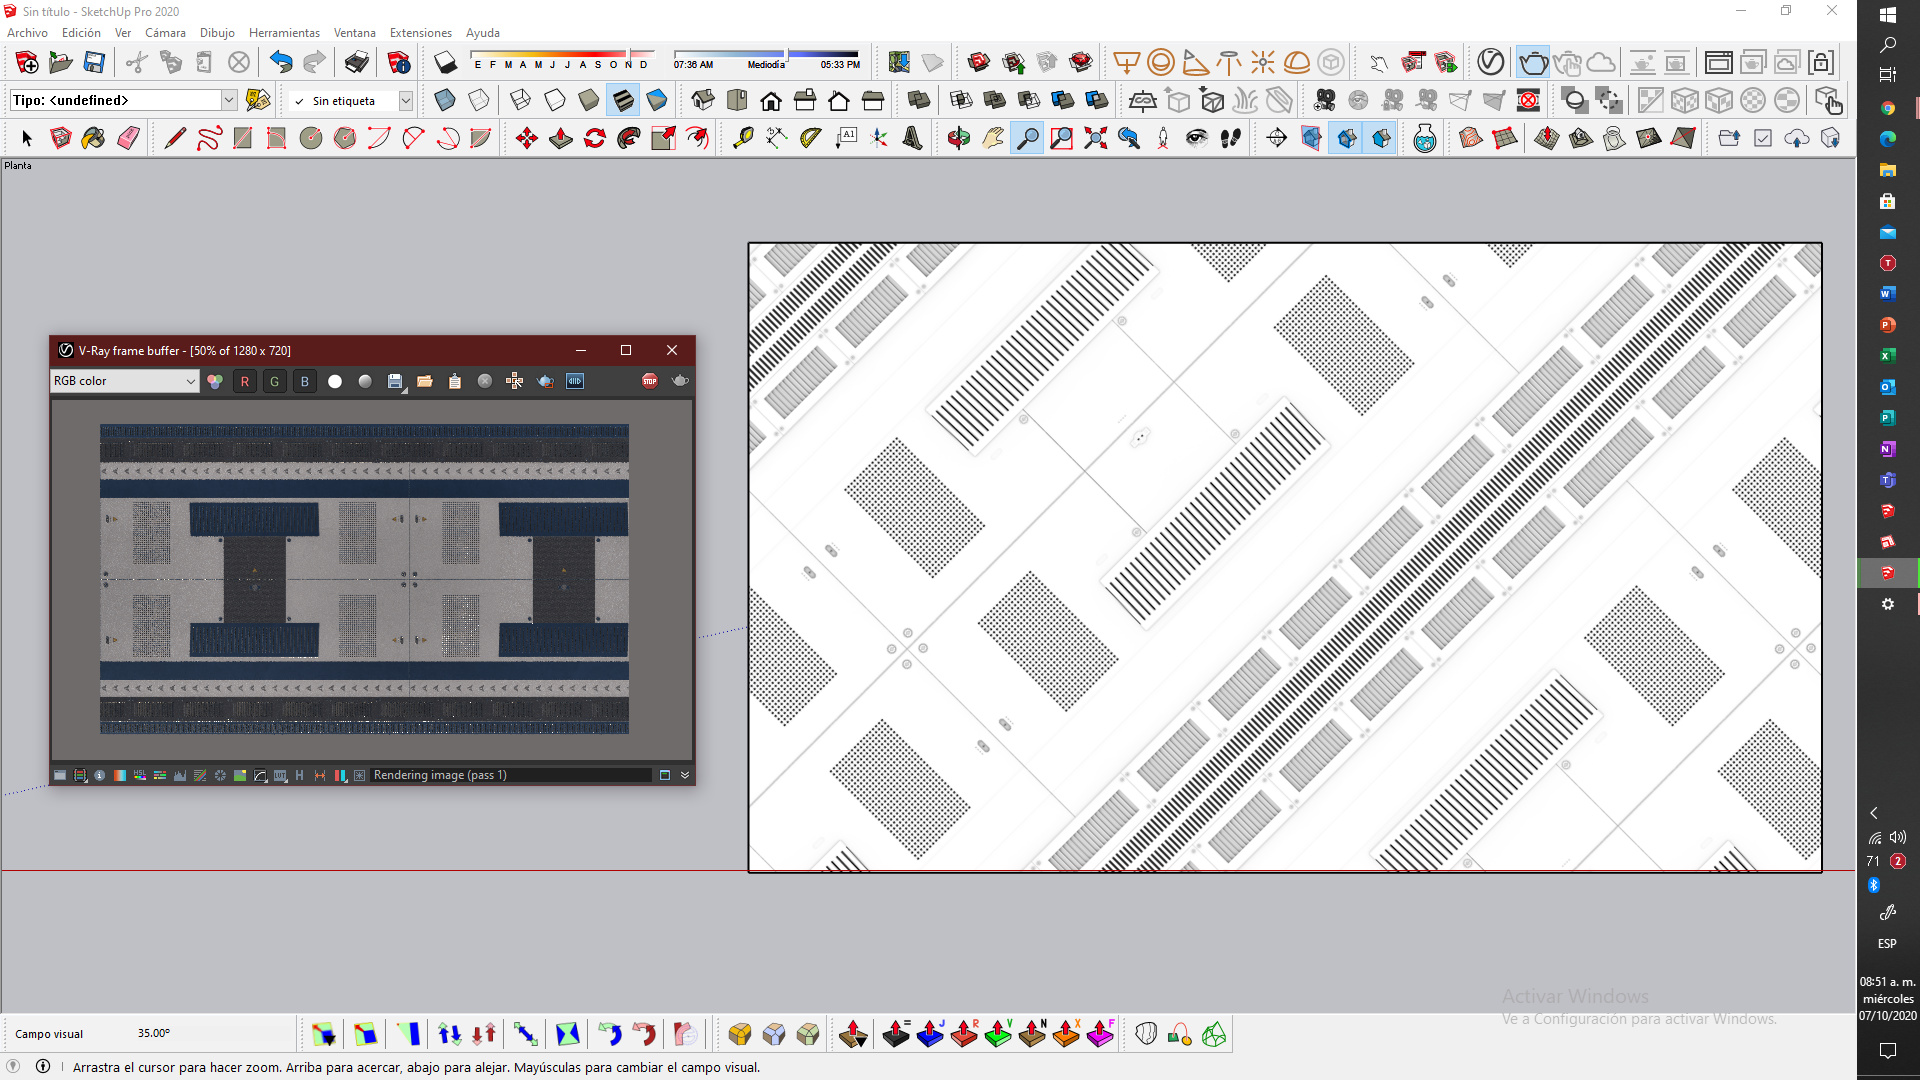Select the Rotate tool
Image resolution: width=1920 pixels, height=1080 pixels.
(595, 138)
